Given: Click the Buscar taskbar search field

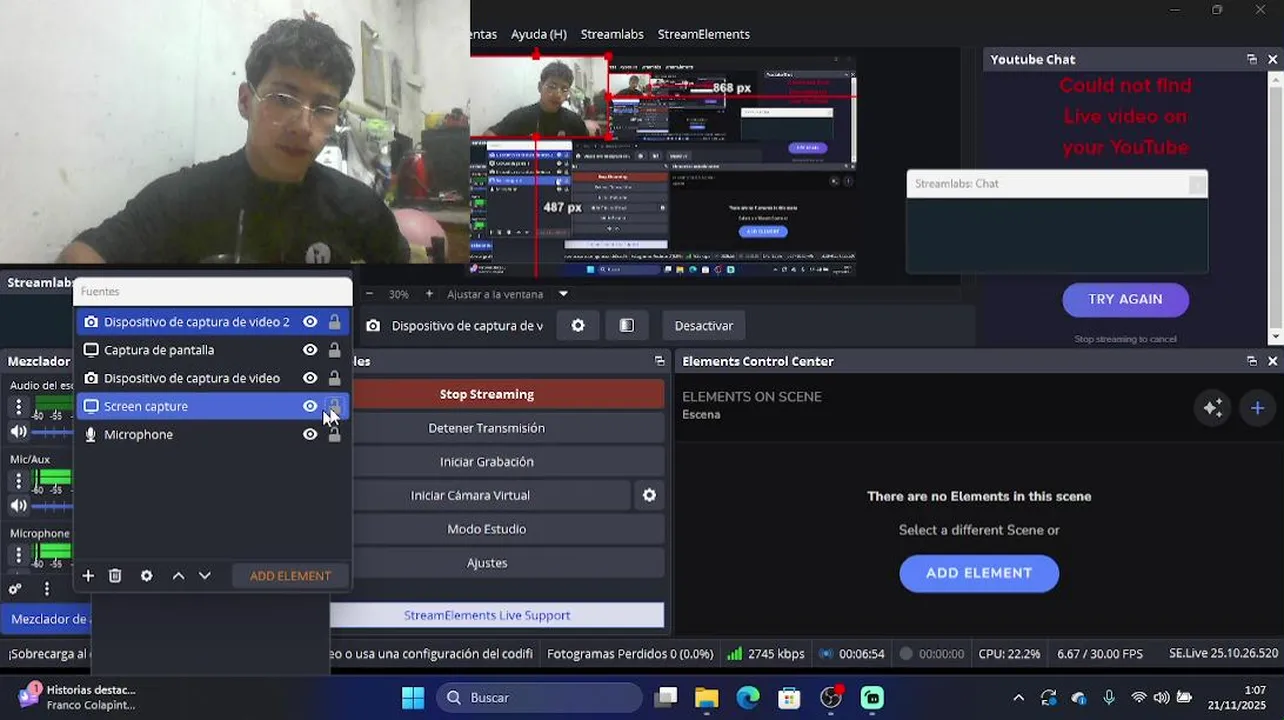Looking at the screenshot, I should click(x=539, y=698).
